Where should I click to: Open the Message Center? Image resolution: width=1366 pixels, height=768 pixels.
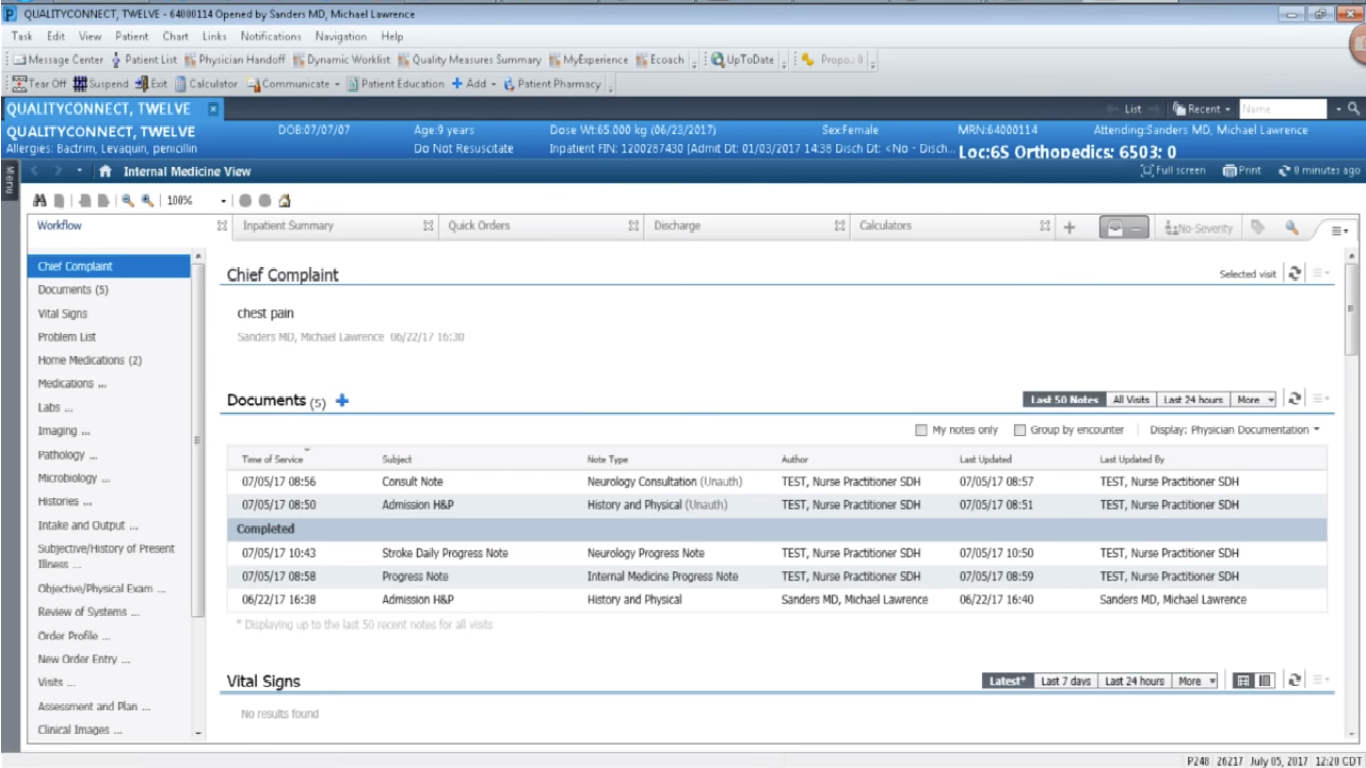point(60,60)
